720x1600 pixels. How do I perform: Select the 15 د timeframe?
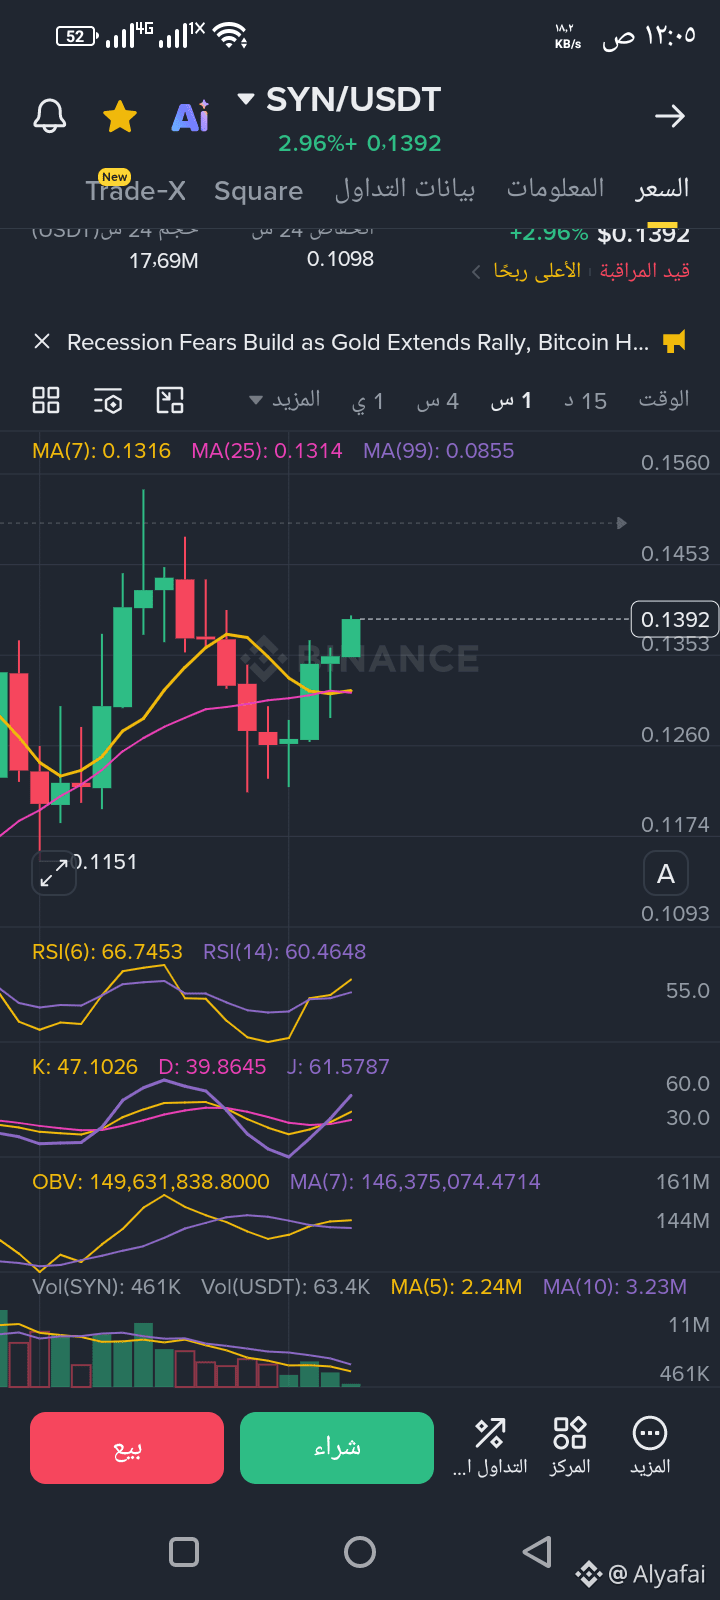(585, 401)
